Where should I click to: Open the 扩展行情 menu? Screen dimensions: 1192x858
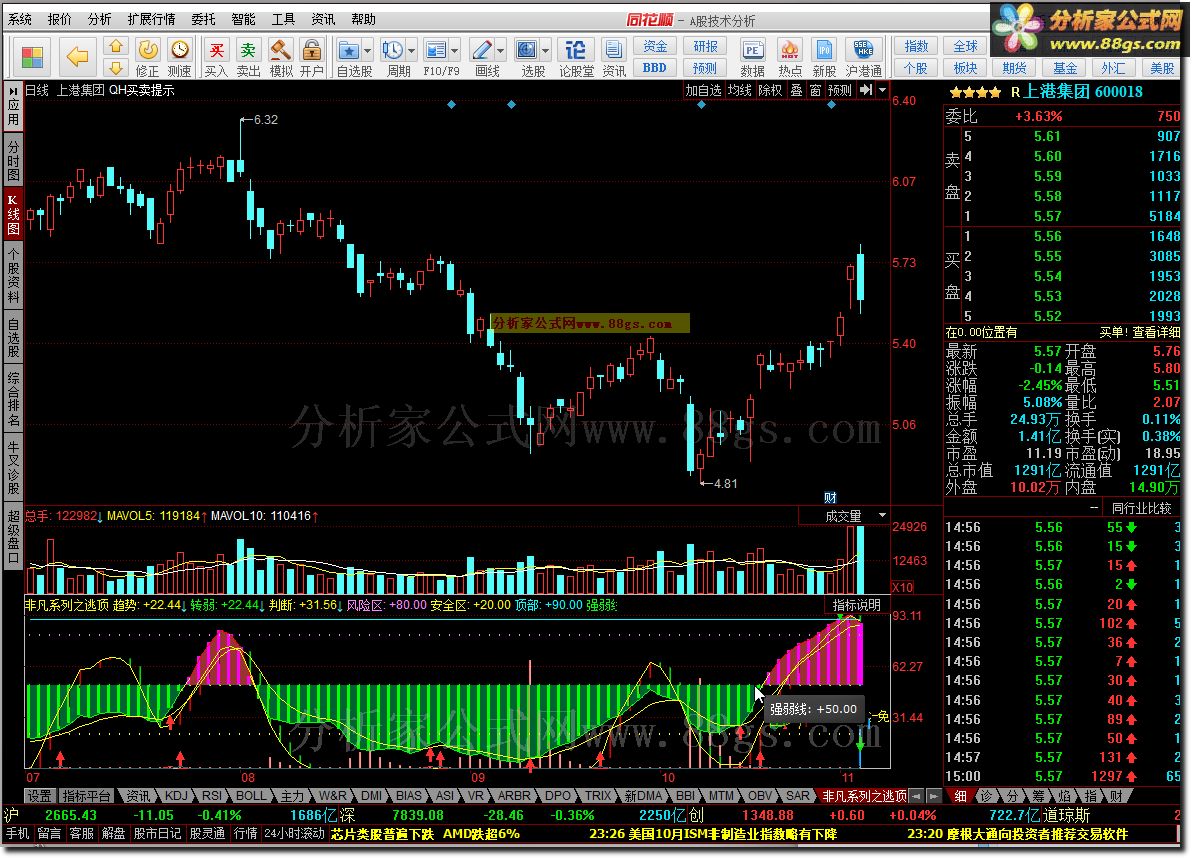[151, 19]
